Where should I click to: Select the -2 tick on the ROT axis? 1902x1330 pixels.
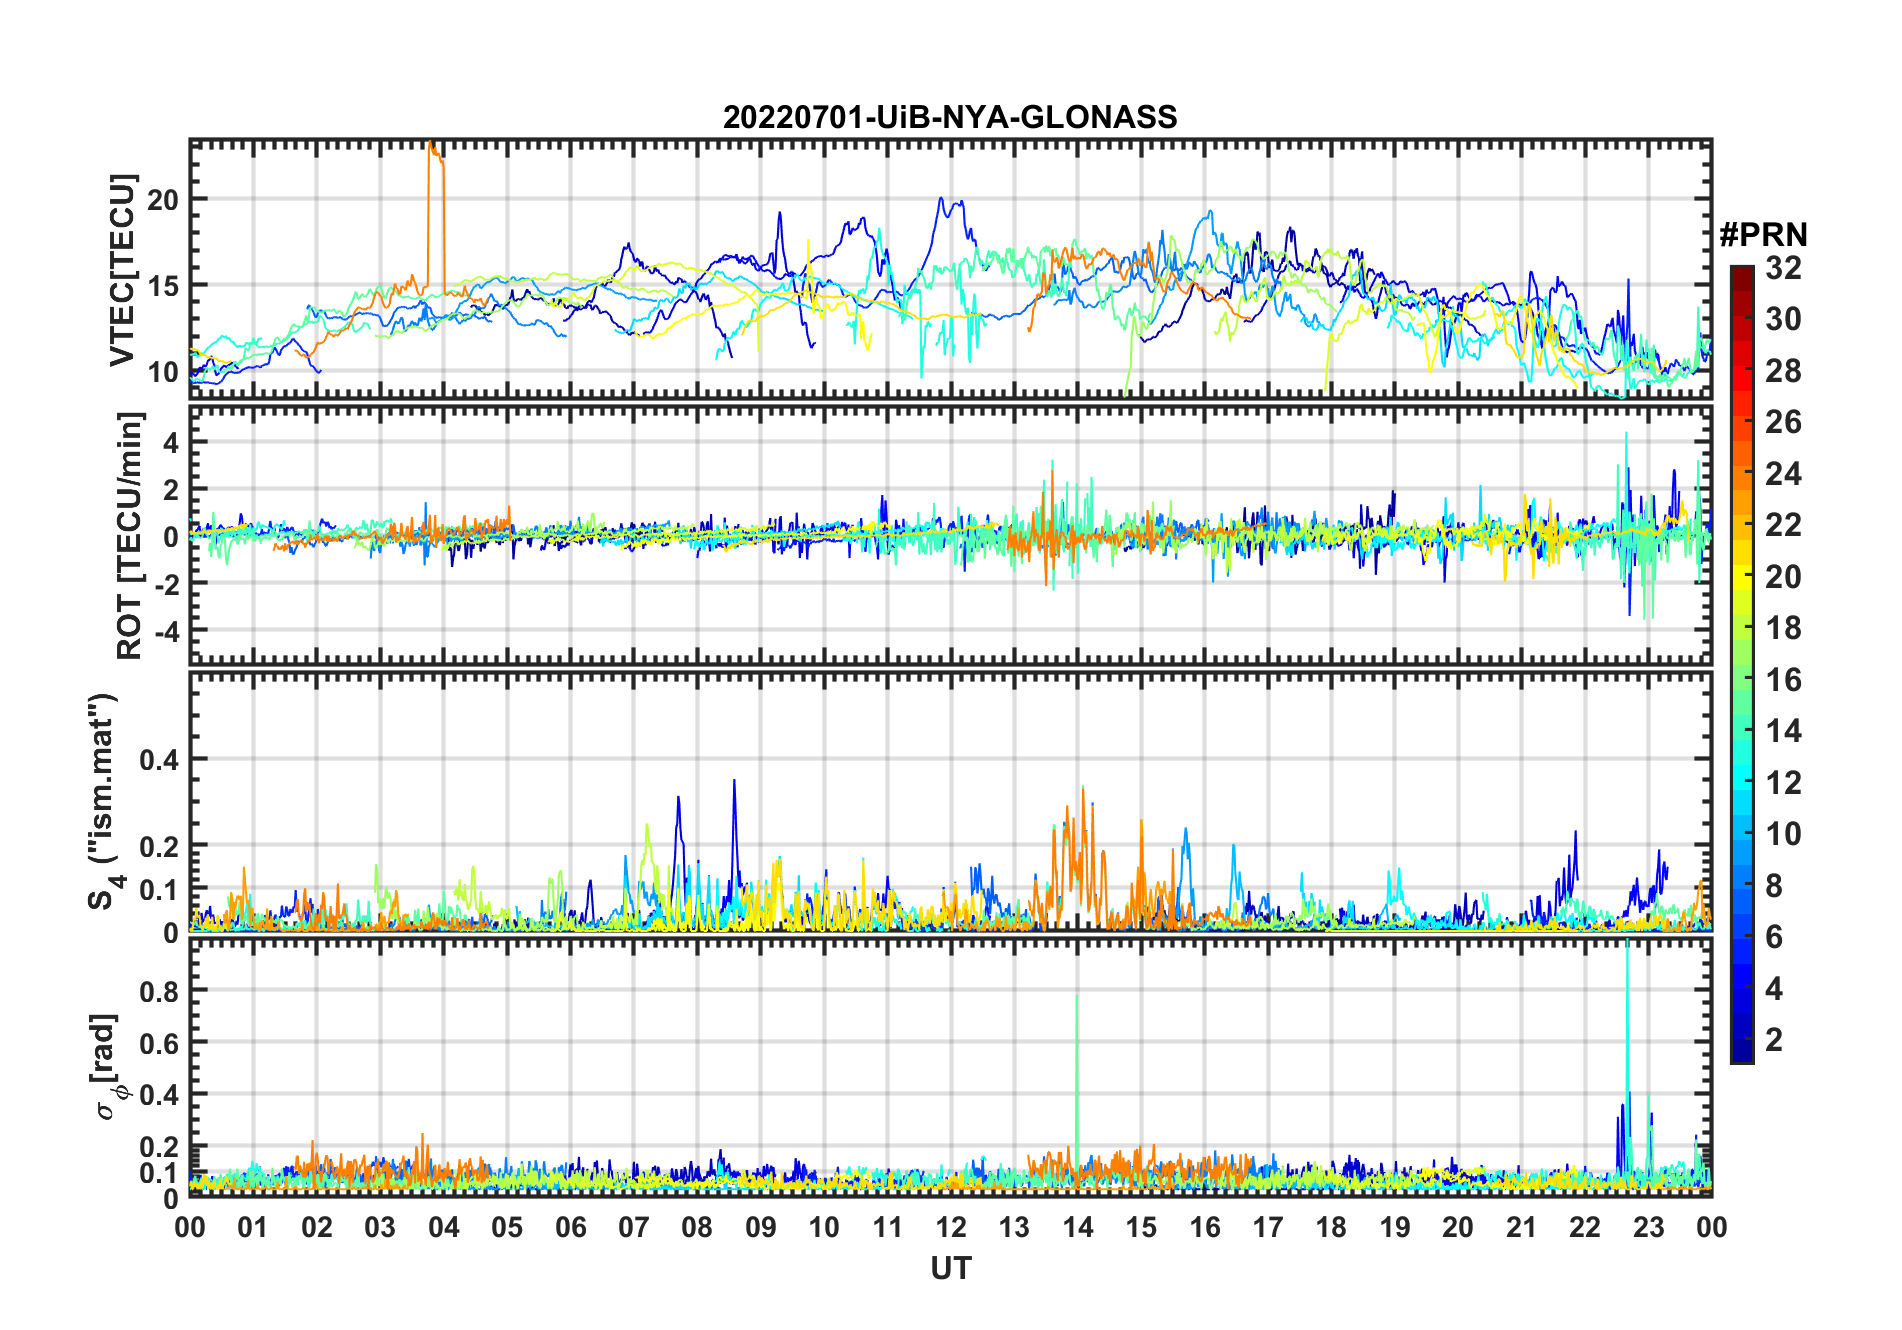coord(166,584)
